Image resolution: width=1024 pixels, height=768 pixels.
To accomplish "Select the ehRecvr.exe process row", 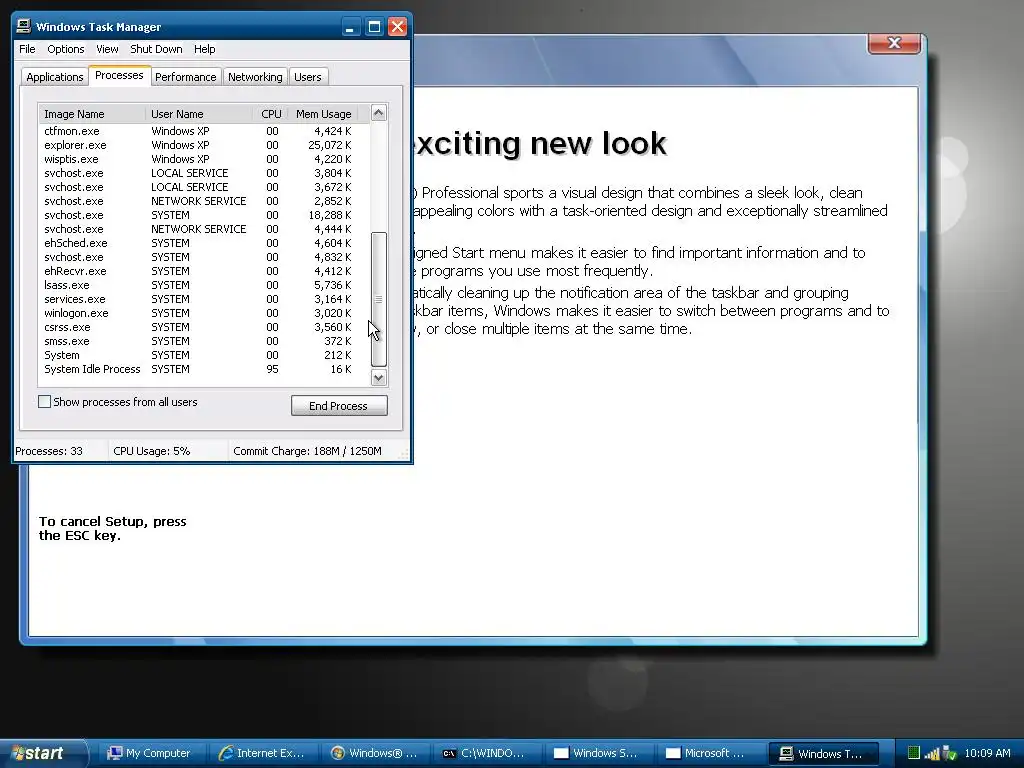I will [199, 271].
